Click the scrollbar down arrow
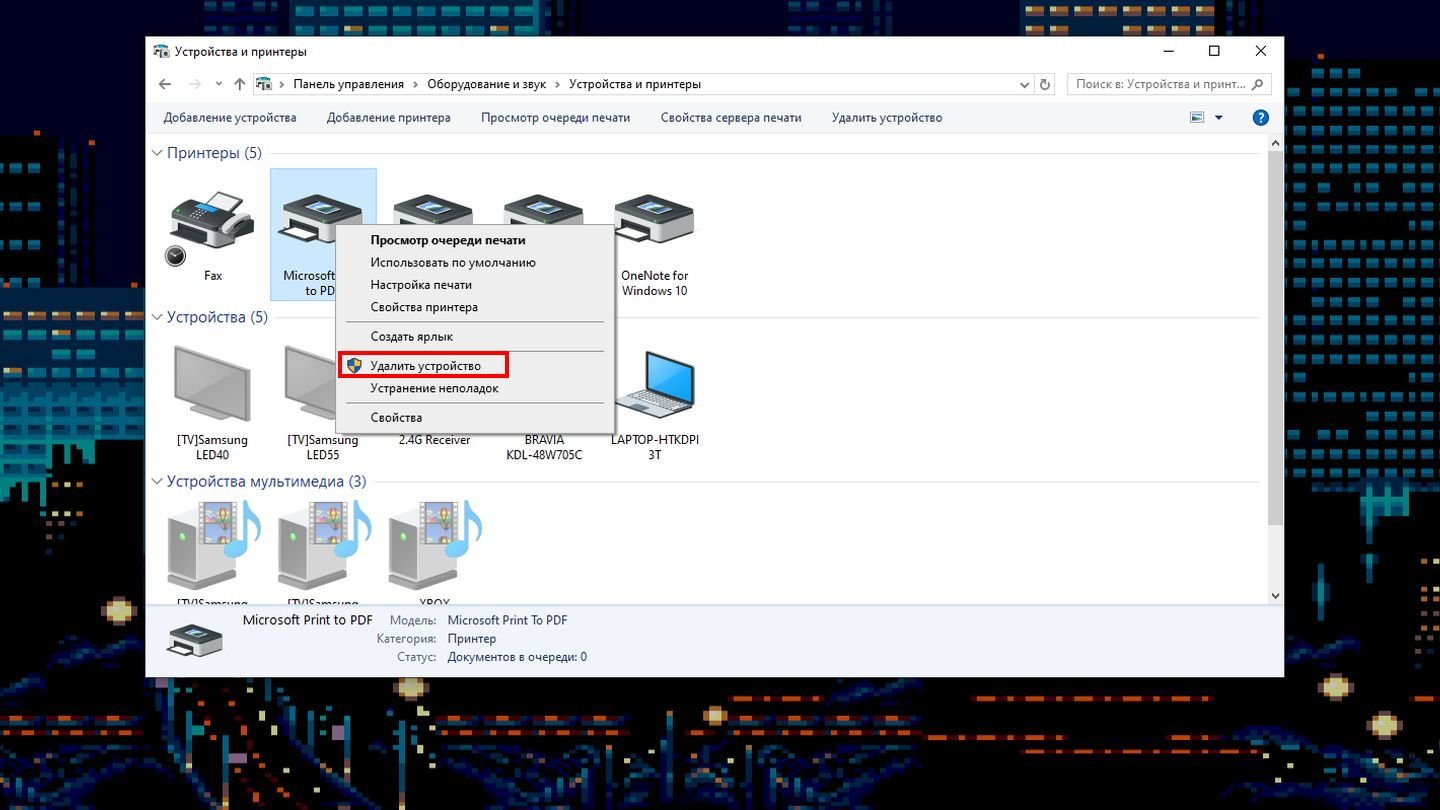The height and width of the screenshot is (810, 1440). tap(1275, 596)
